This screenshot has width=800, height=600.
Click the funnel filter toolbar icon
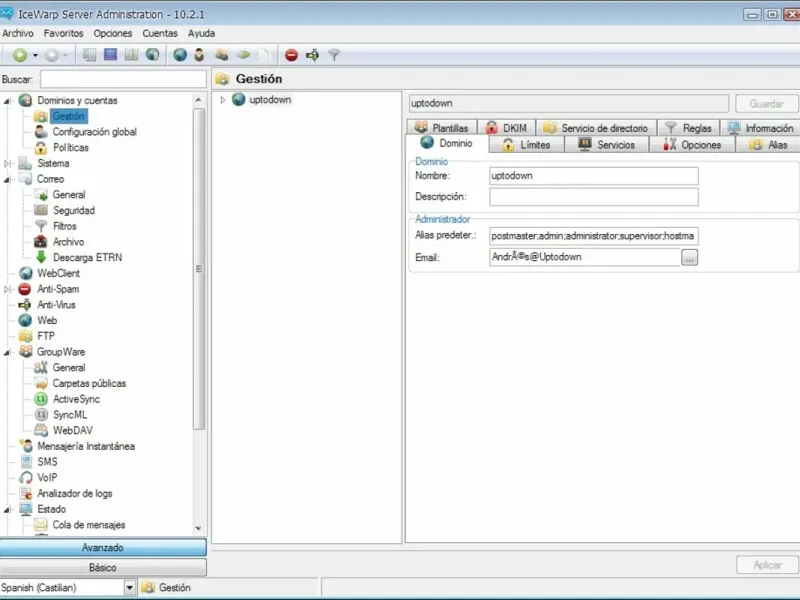[x=334, y=55]
